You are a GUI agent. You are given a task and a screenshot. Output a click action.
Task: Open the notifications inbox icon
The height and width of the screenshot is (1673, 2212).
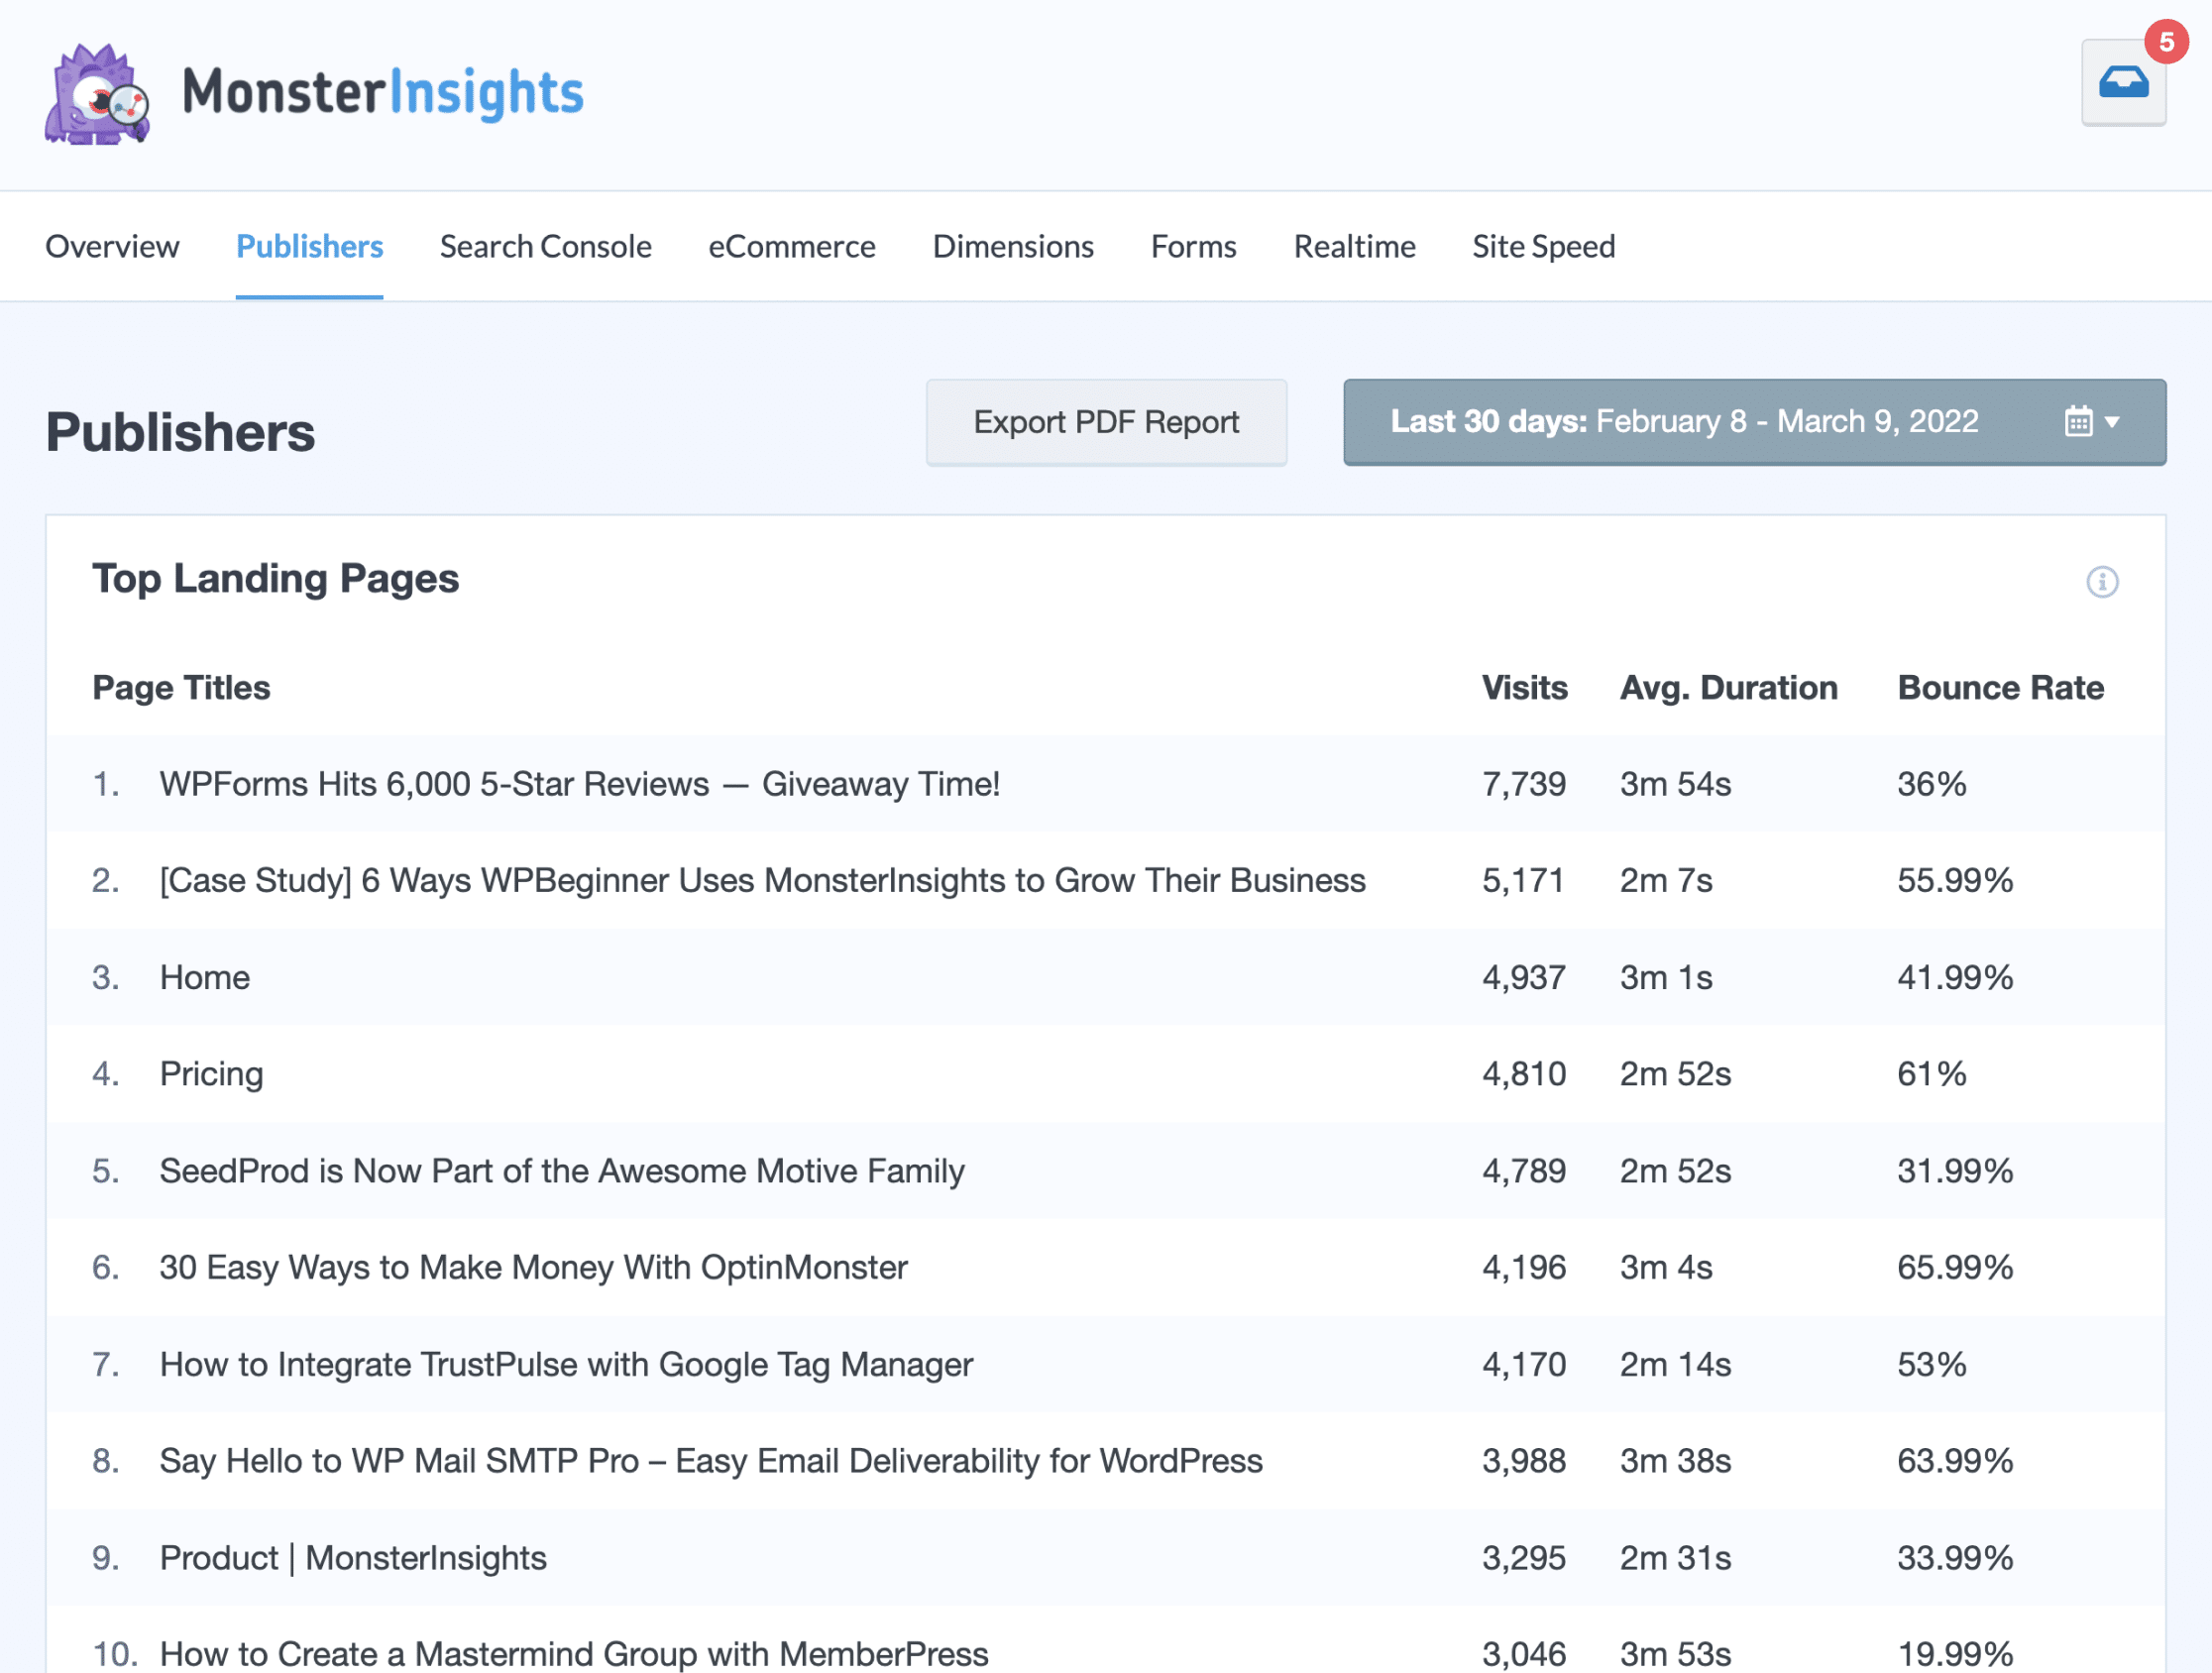tap(2123, 83)
